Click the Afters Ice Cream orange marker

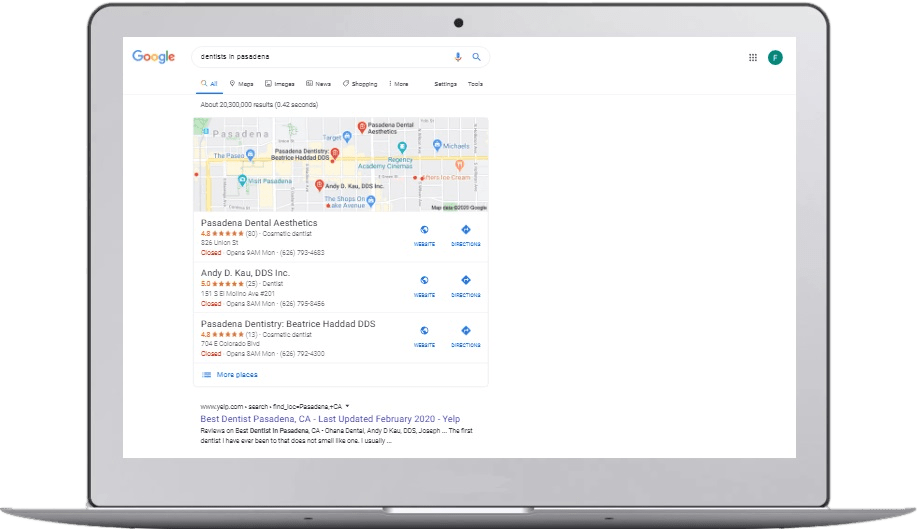tap(460, 165)
